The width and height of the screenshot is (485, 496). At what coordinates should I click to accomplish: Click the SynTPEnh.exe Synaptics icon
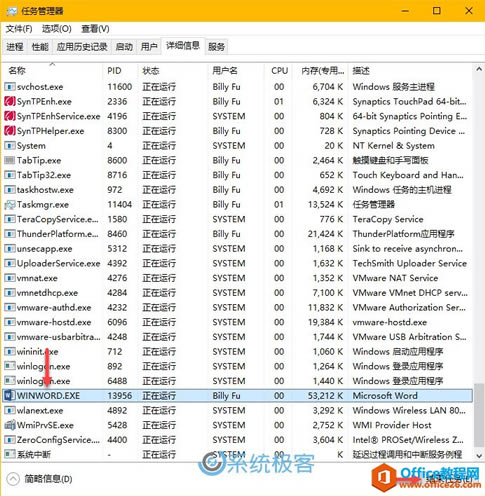click(x=10, y=102)
